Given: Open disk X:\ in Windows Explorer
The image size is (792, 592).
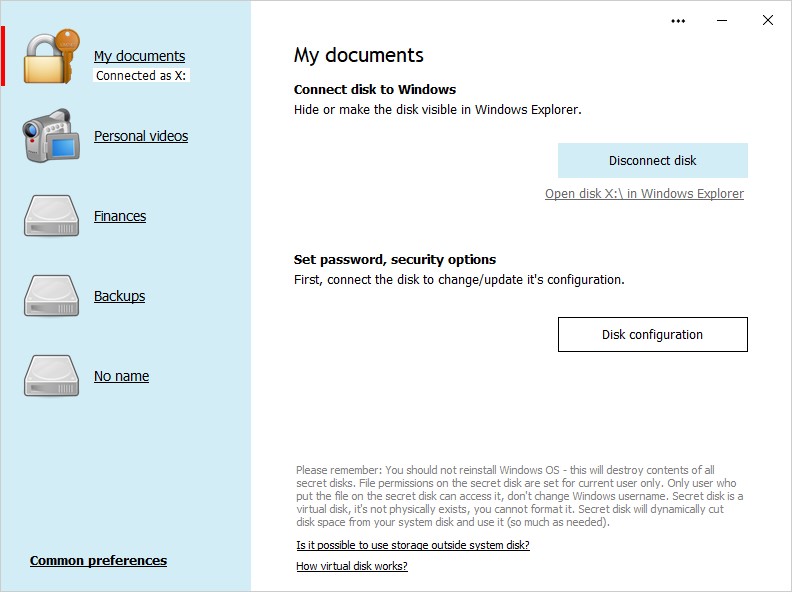Looking at the screenshot, I should 644,194.
